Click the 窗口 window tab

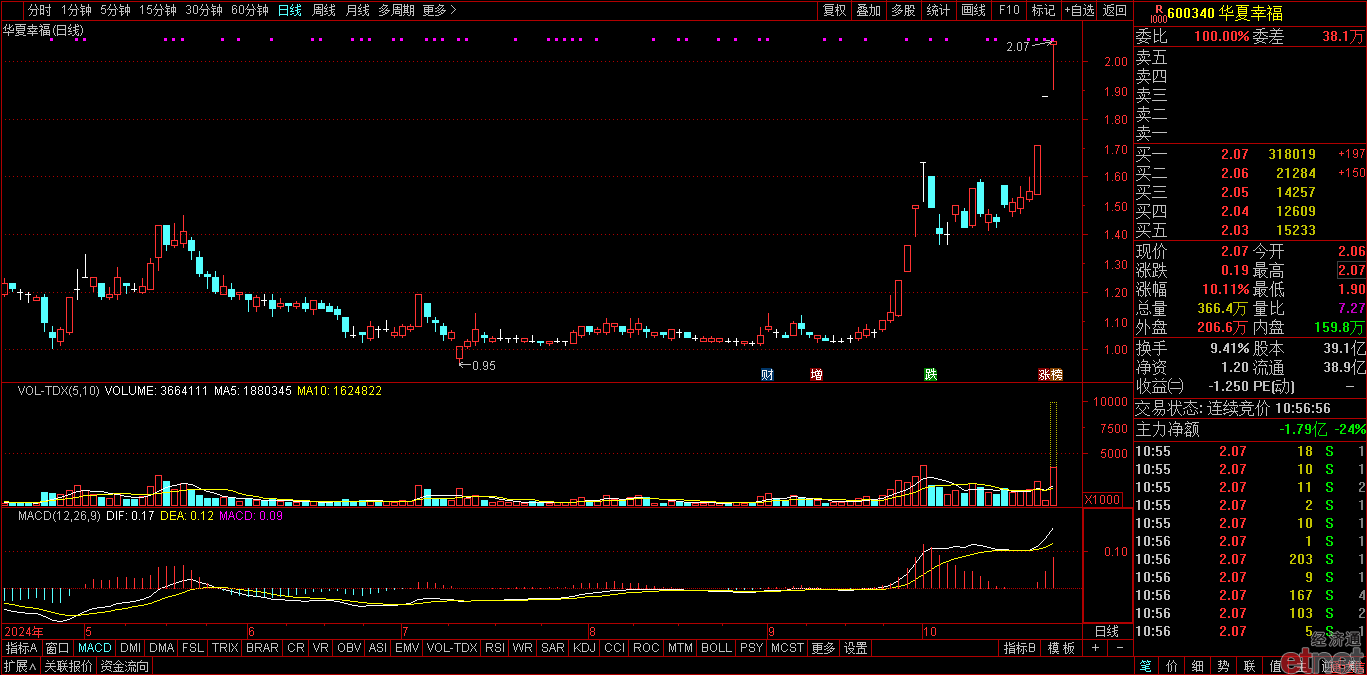pyautogui.click(x=57, y=648)
